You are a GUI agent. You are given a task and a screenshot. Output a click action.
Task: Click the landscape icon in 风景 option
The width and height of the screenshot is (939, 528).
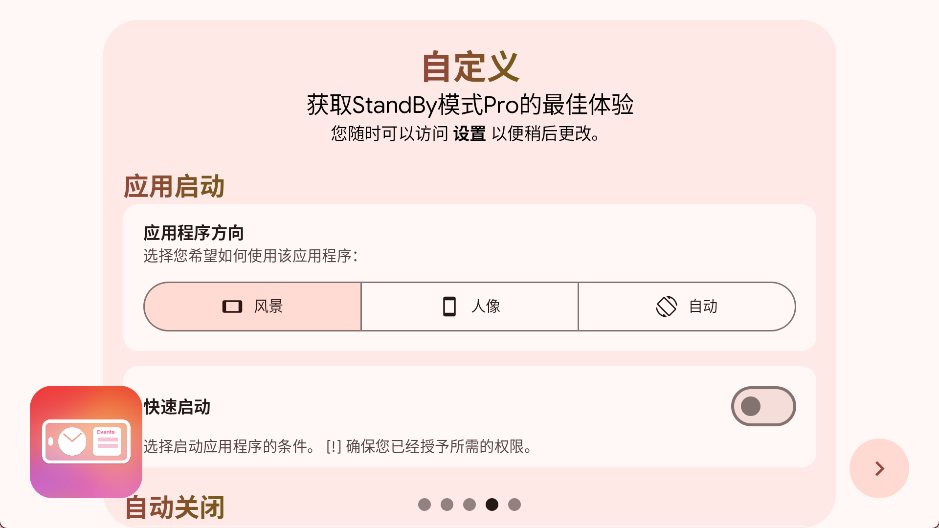point(232,307)
